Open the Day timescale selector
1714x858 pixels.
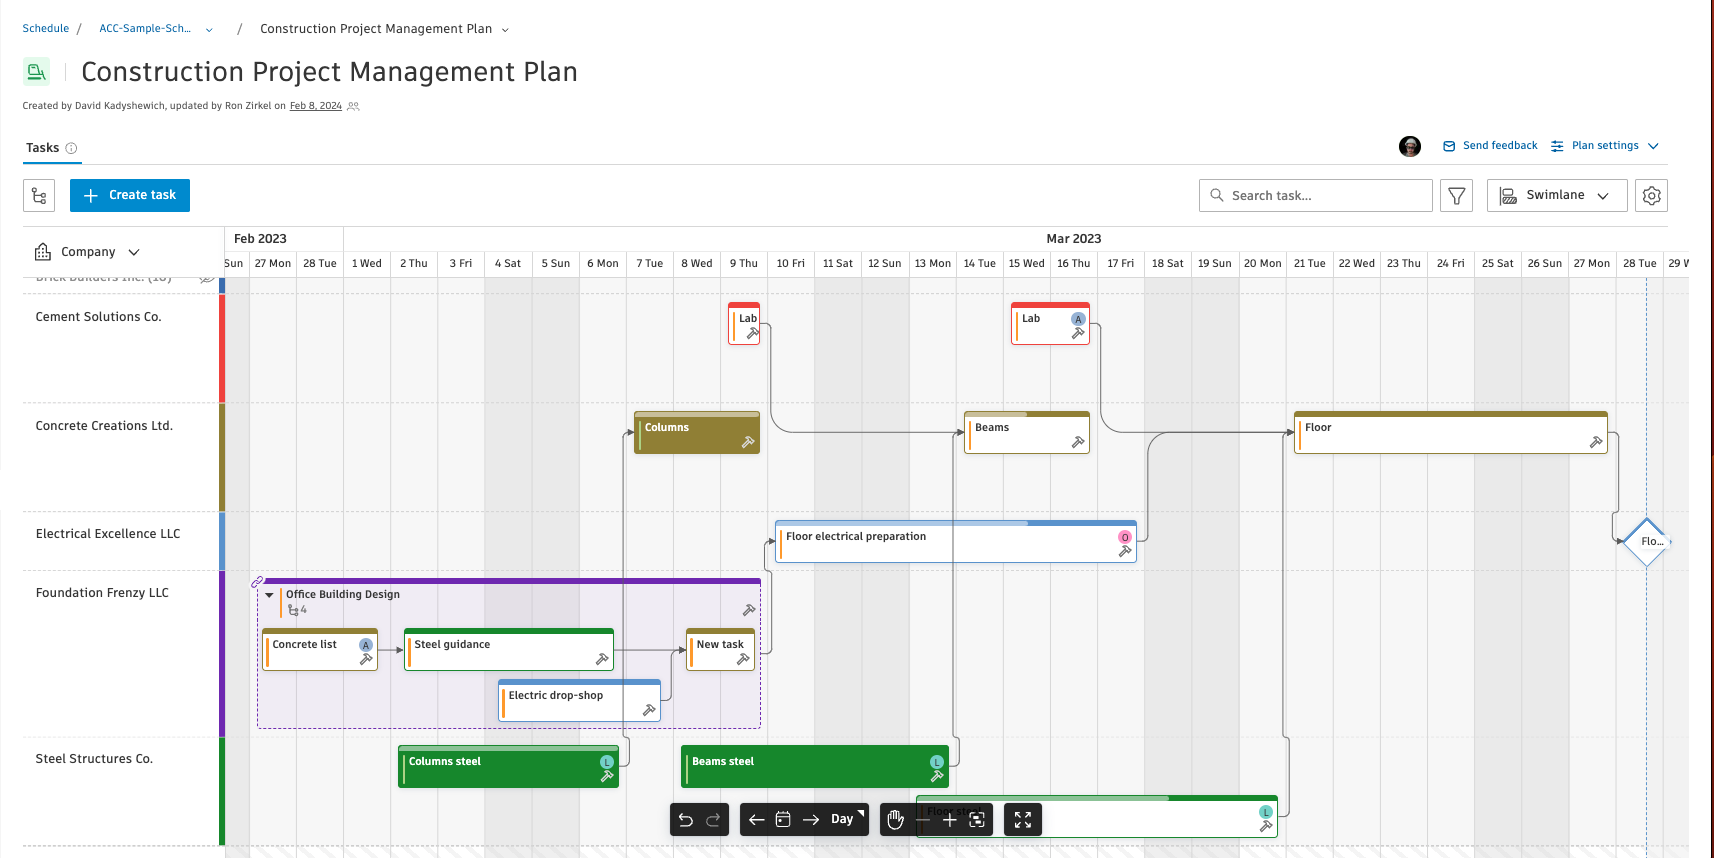pyautogui.click(x=845, y=820)
